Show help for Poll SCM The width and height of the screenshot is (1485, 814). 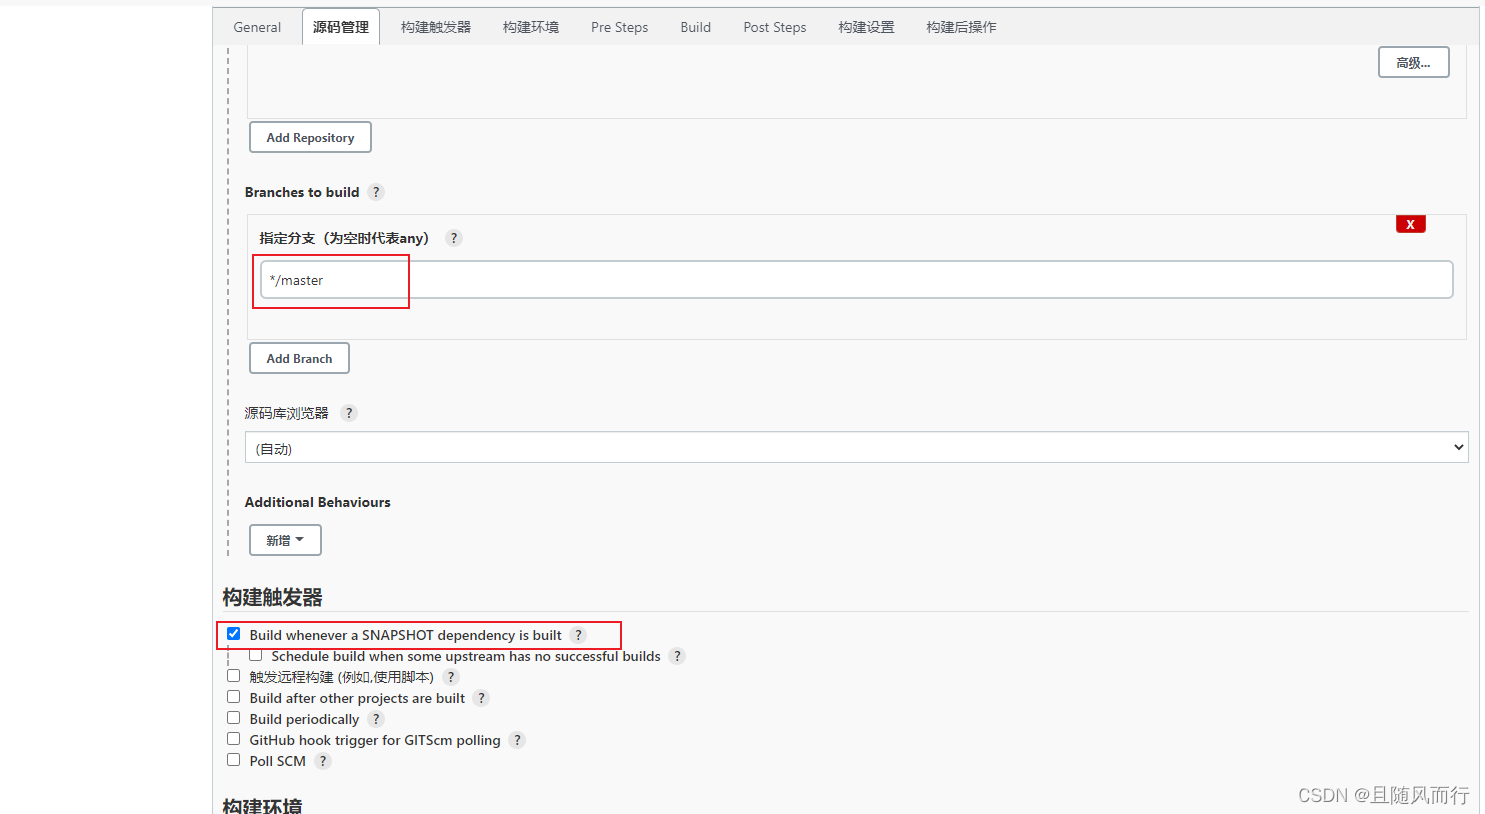tap(323, 761)
